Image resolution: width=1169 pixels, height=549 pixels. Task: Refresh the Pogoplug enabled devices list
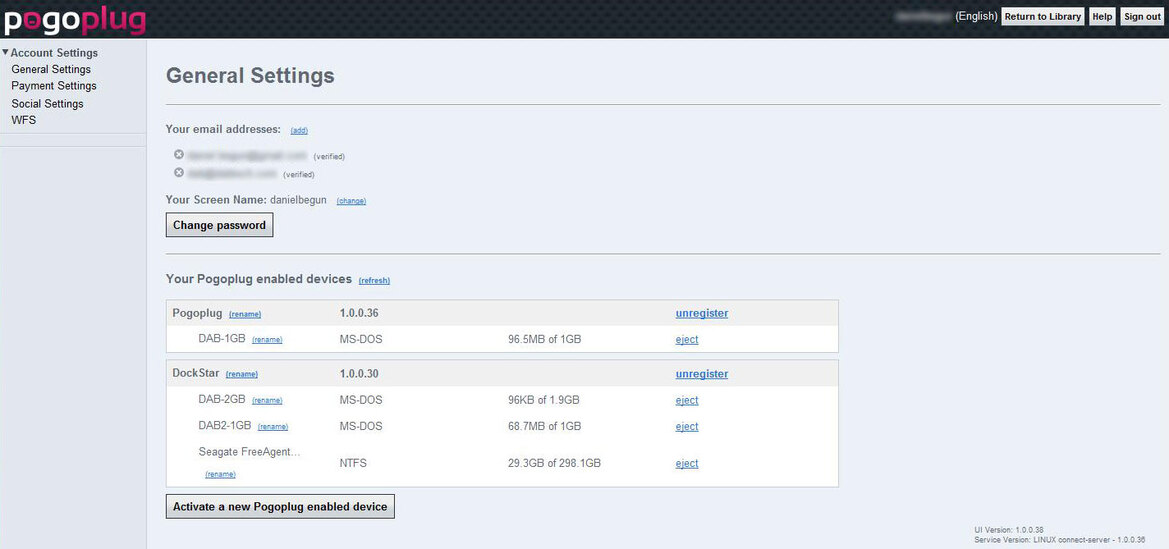(374, 281)
